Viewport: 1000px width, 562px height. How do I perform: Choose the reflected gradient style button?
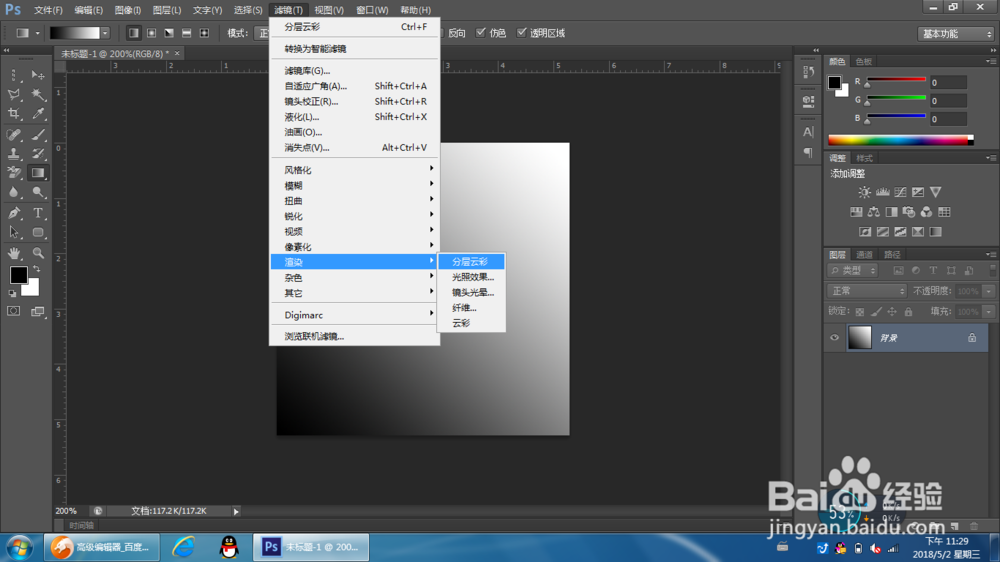(x=186, y=33)
